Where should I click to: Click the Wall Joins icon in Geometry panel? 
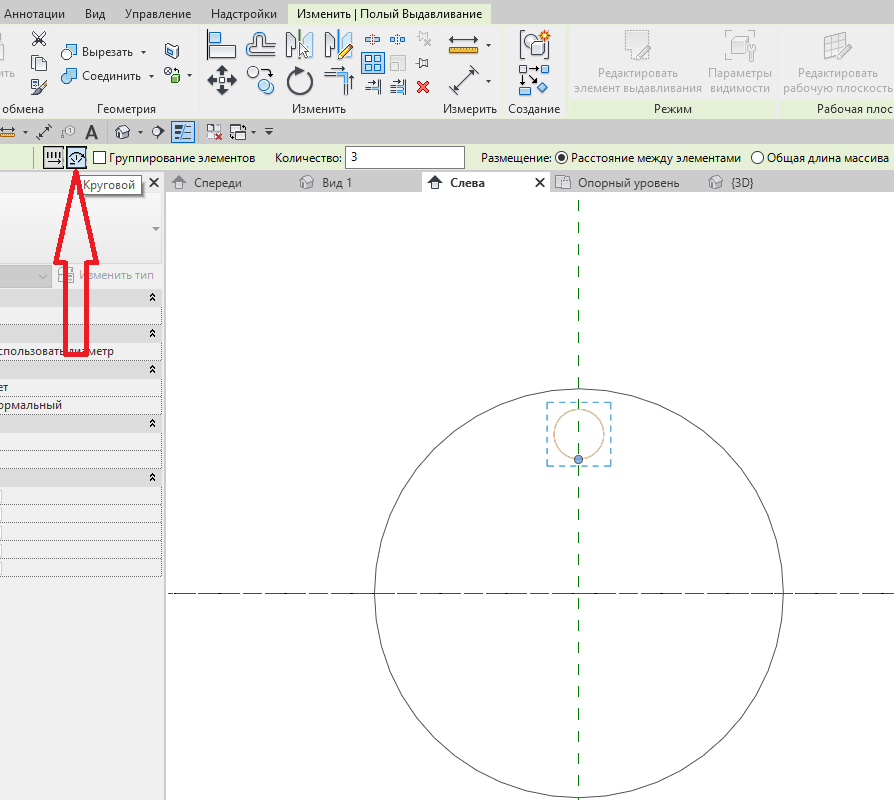pyautogui.click(x=172, y=51)
